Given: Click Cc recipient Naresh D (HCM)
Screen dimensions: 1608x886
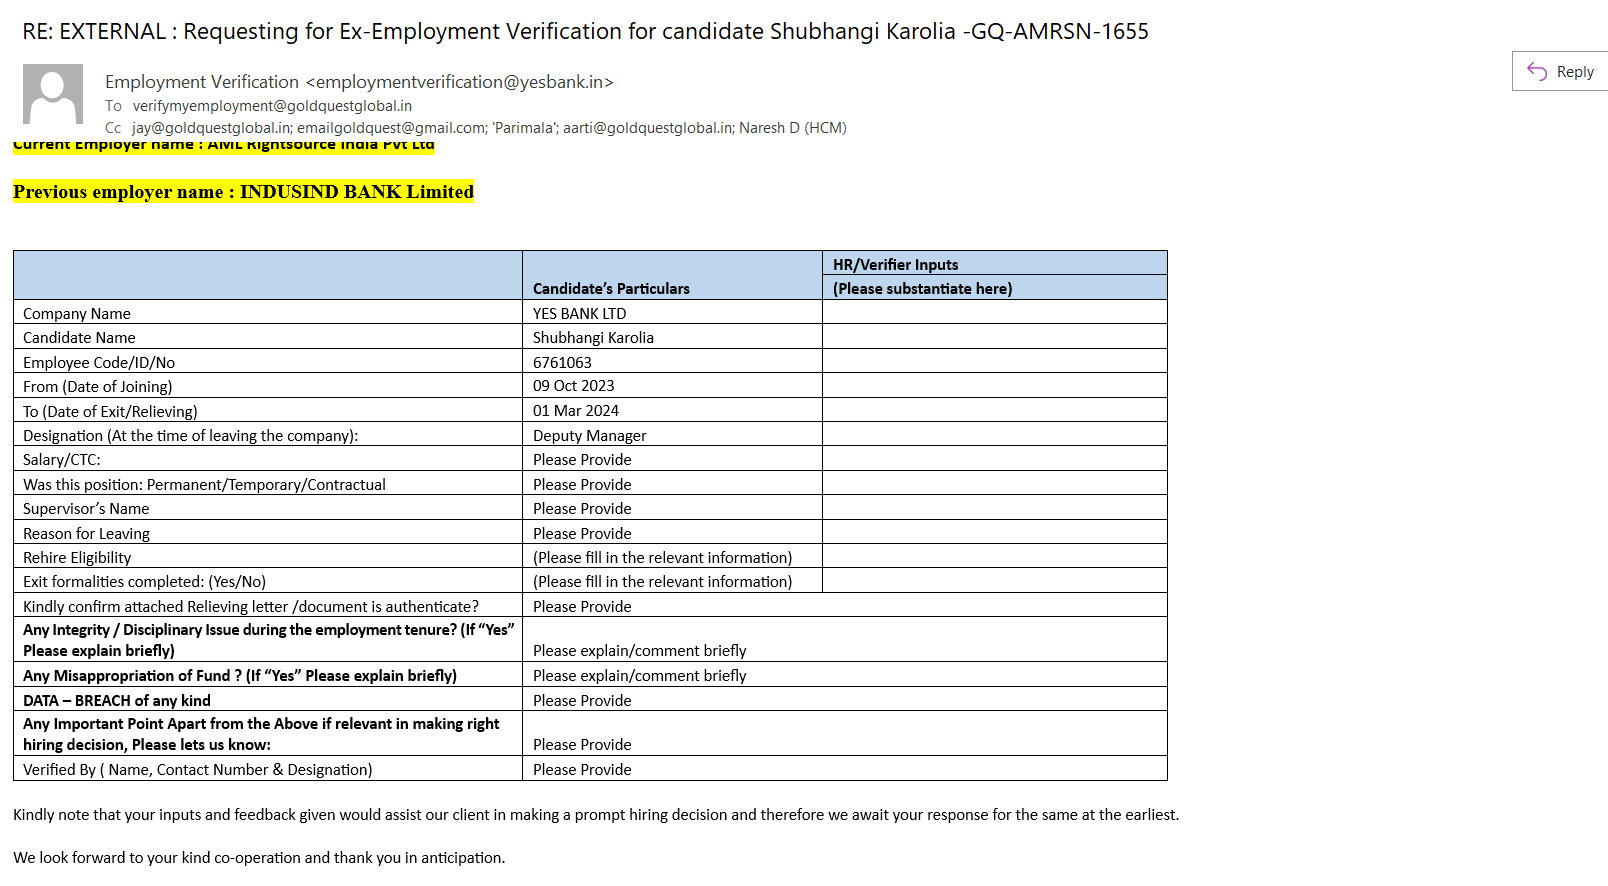Looking at the screenshot, I should [x=792, y=128].
